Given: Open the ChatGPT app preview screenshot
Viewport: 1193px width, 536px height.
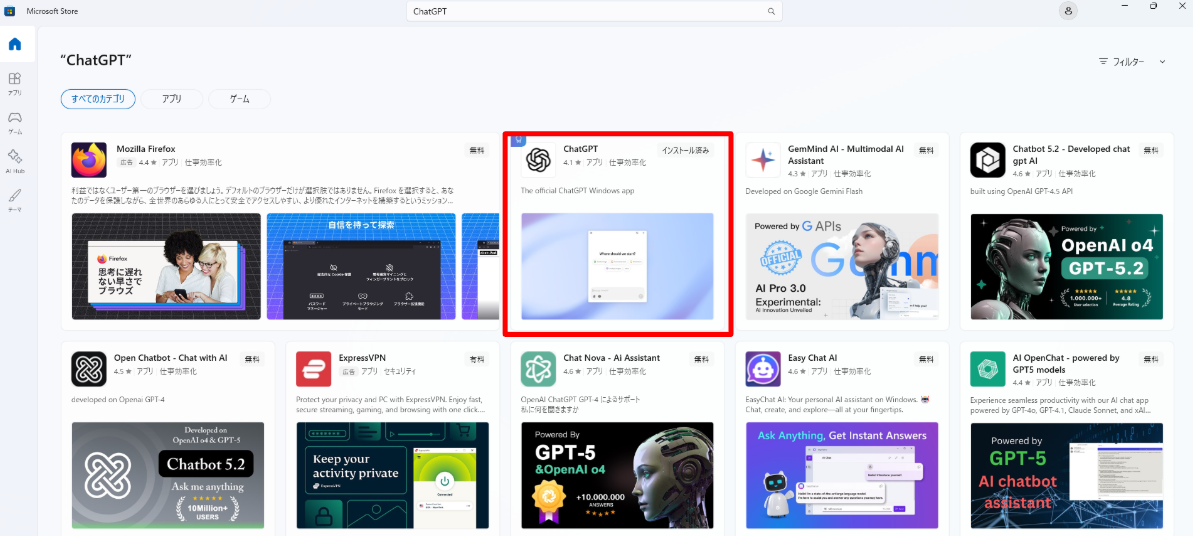Looking at the screenshot, I should pyautogui.click(x=617, y=266).
